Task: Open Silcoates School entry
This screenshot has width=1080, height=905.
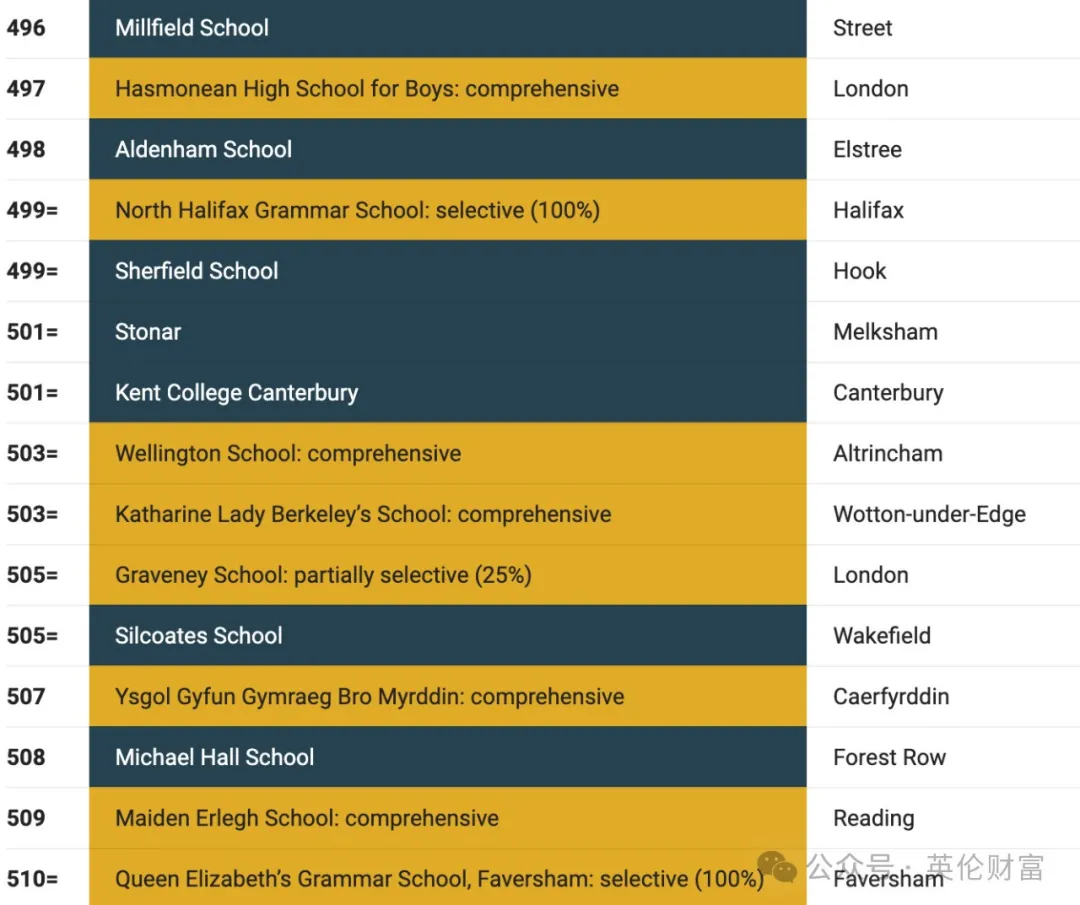Action: pyautogui.click(x=448, y=635)
